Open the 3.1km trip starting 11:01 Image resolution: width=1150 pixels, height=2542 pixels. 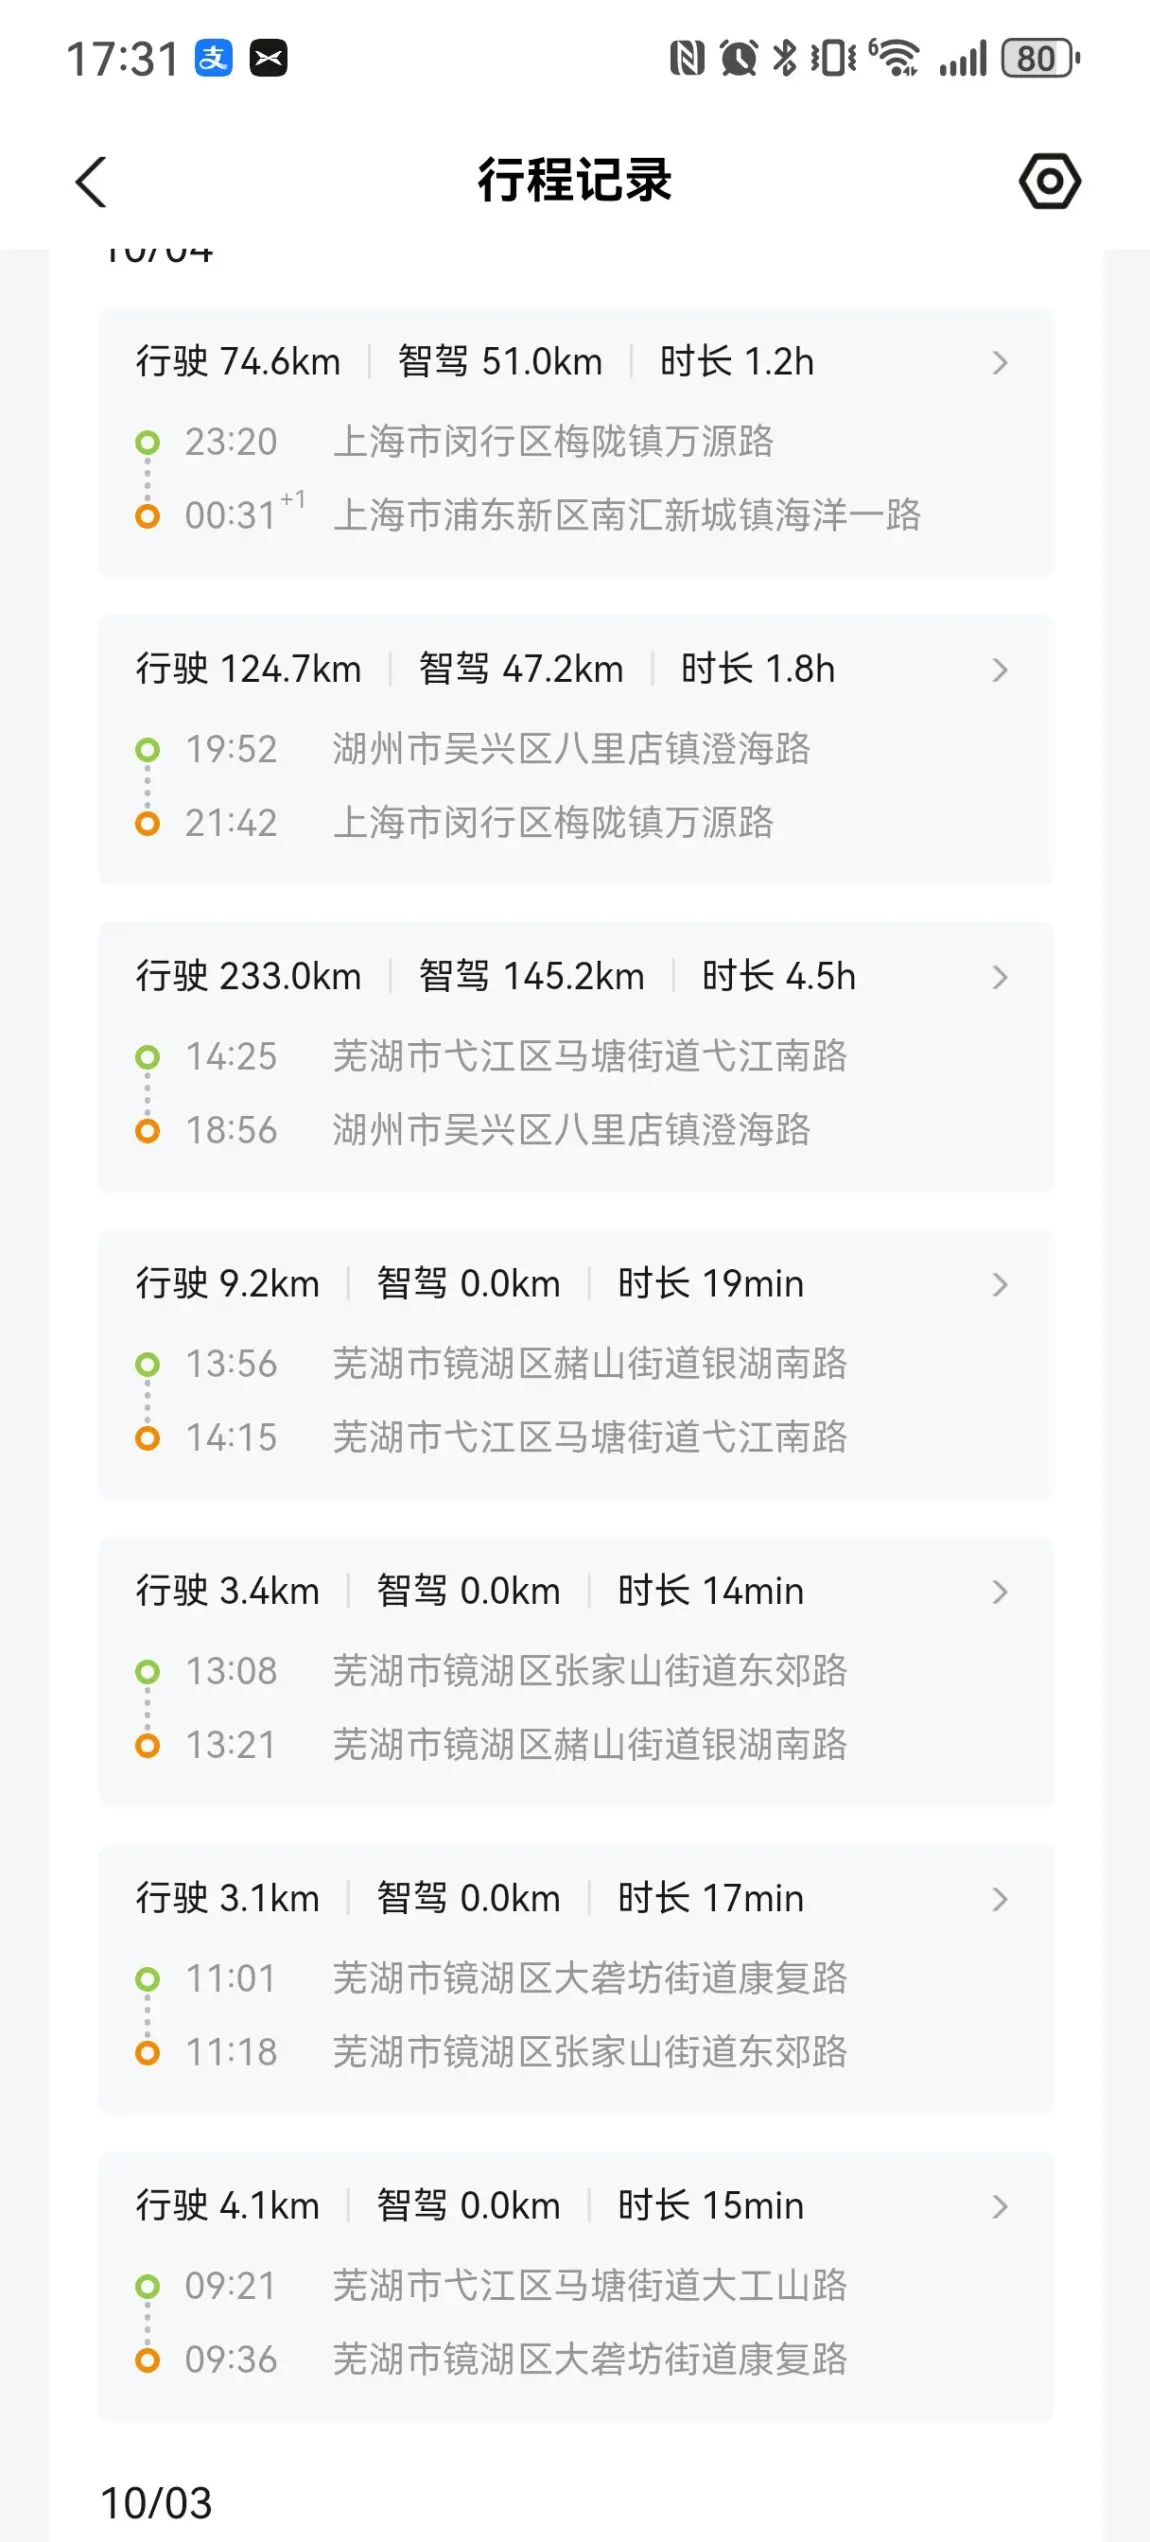click(x=575, y=1977)
